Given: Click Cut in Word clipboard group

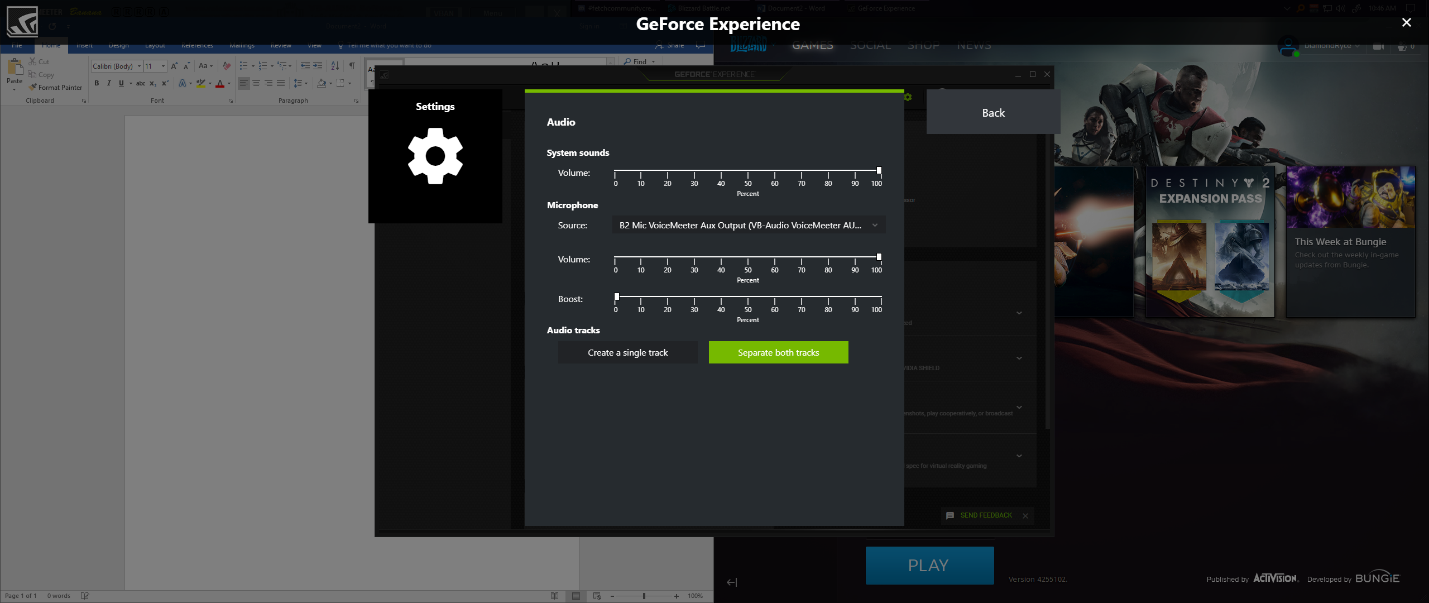Looking at the screenshot, I should 40,62.
